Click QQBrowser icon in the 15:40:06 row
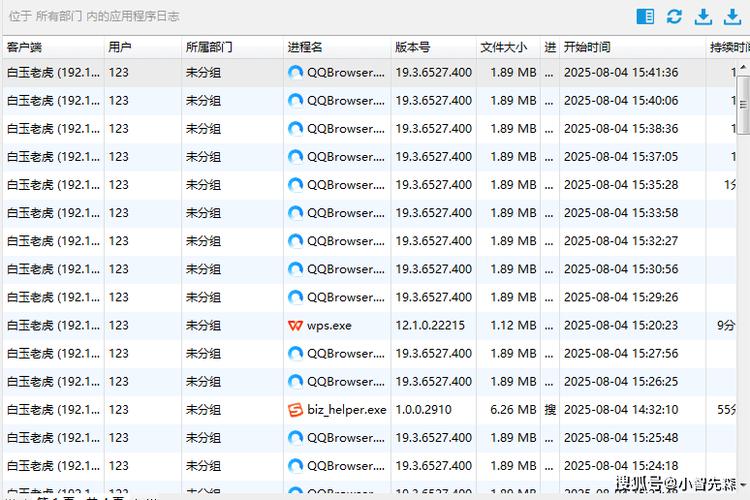 (x=295, y=100)
